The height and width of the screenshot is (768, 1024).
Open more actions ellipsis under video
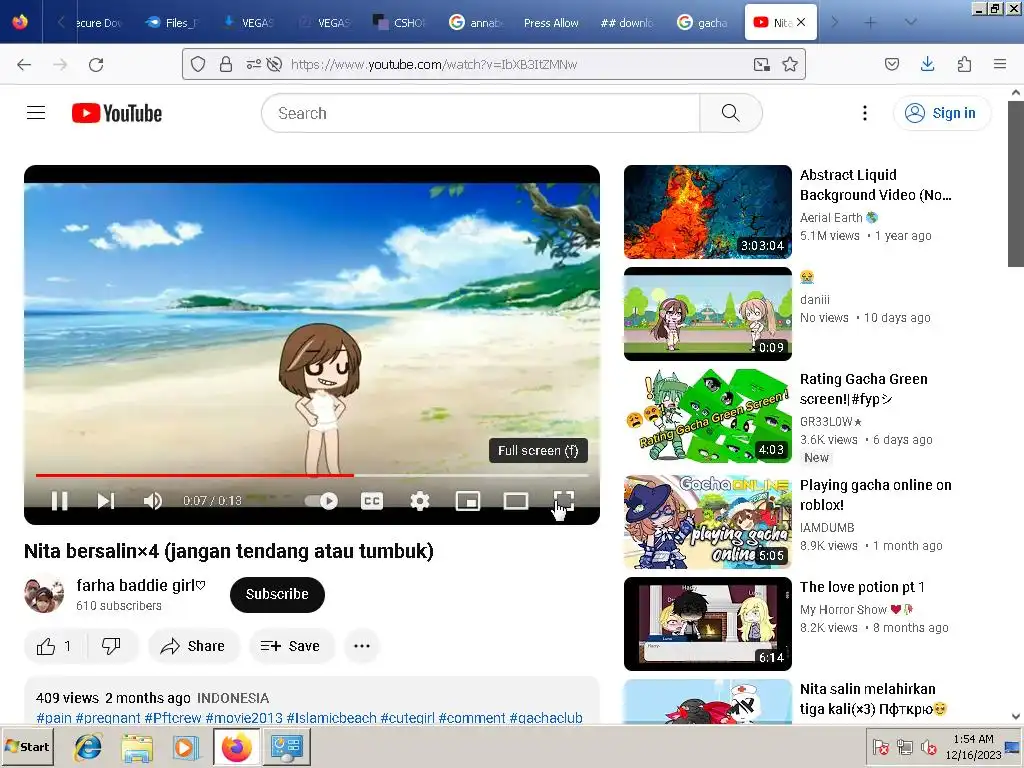coord(362,646)
